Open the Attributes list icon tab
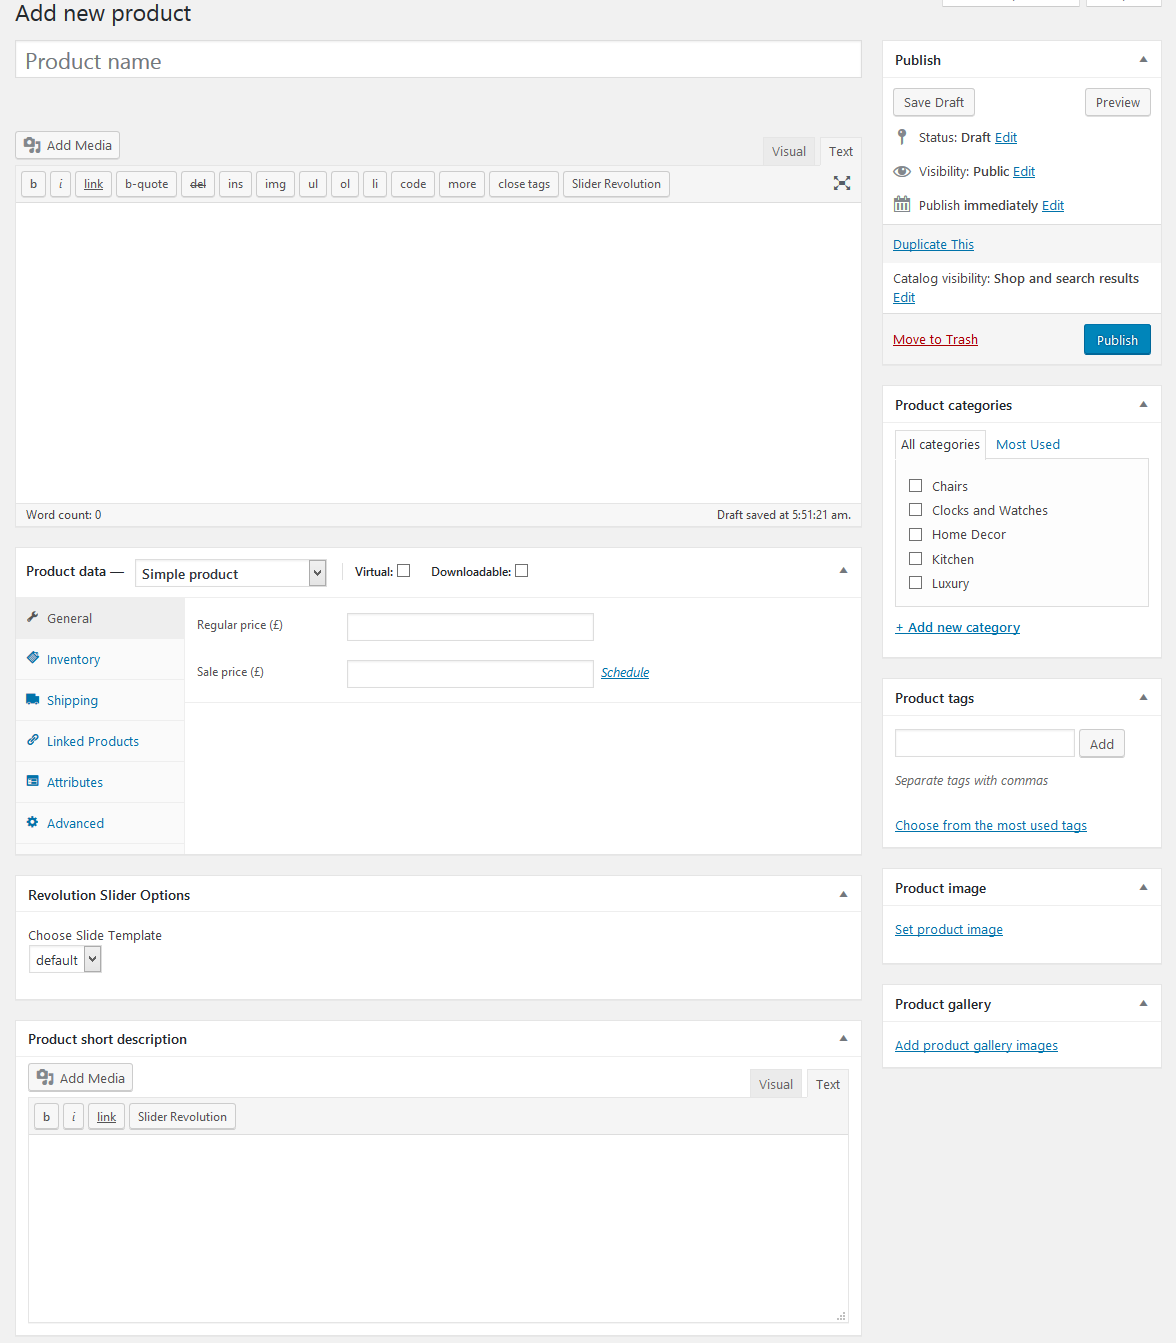The image size is (1176, 1343). 33,782
